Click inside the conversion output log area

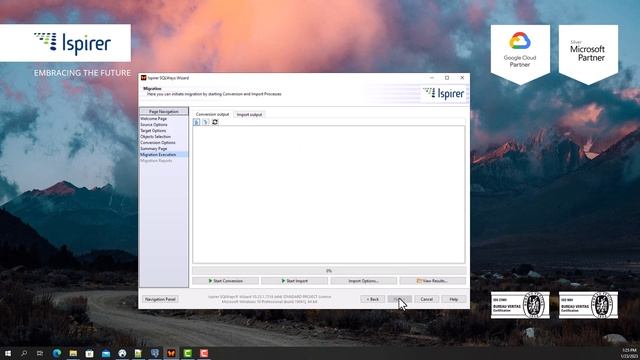(329, 194)
